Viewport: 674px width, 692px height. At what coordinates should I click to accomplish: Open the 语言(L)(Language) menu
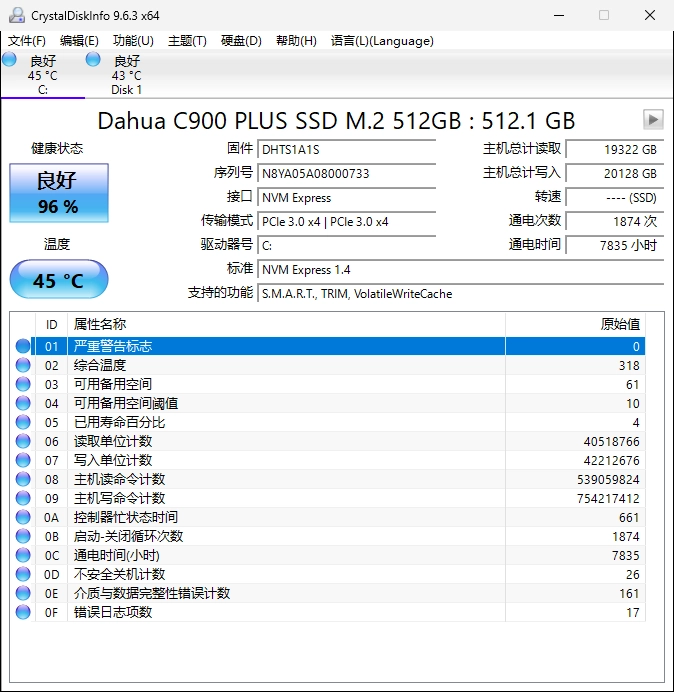point(382,41)
